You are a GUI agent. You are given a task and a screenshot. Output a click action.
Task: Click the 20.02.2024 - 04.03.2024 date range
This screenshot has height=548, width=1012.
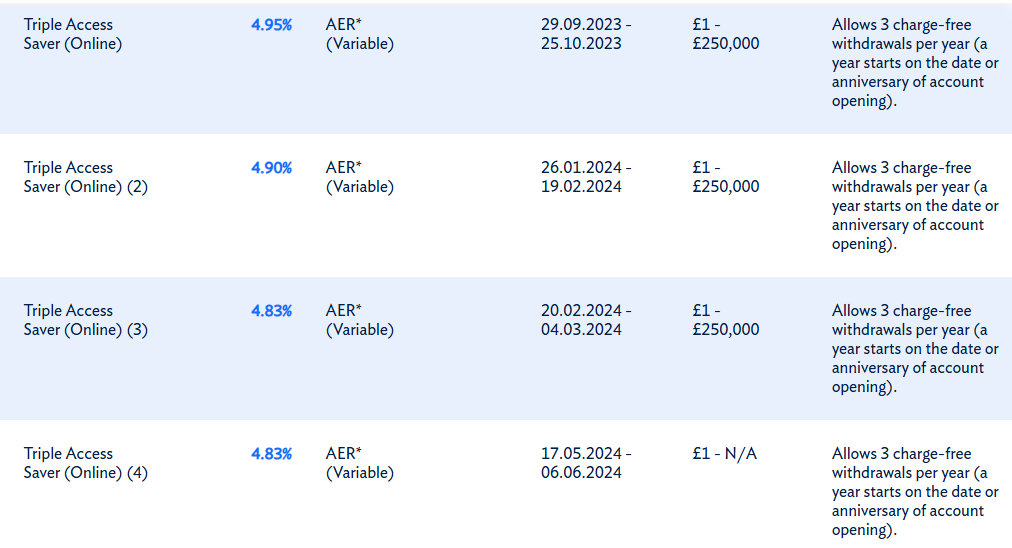point(586,320)
